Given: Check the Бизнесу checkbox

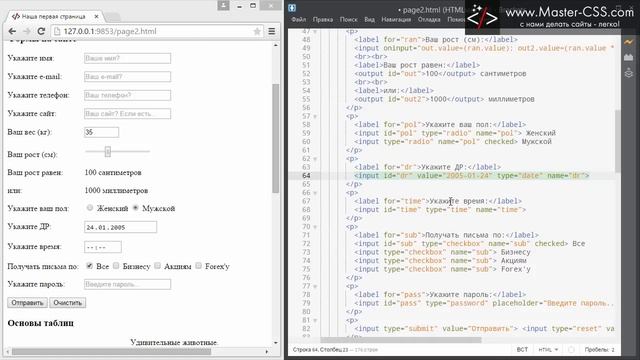Looking at the screenshot, I should coord(116,266).
